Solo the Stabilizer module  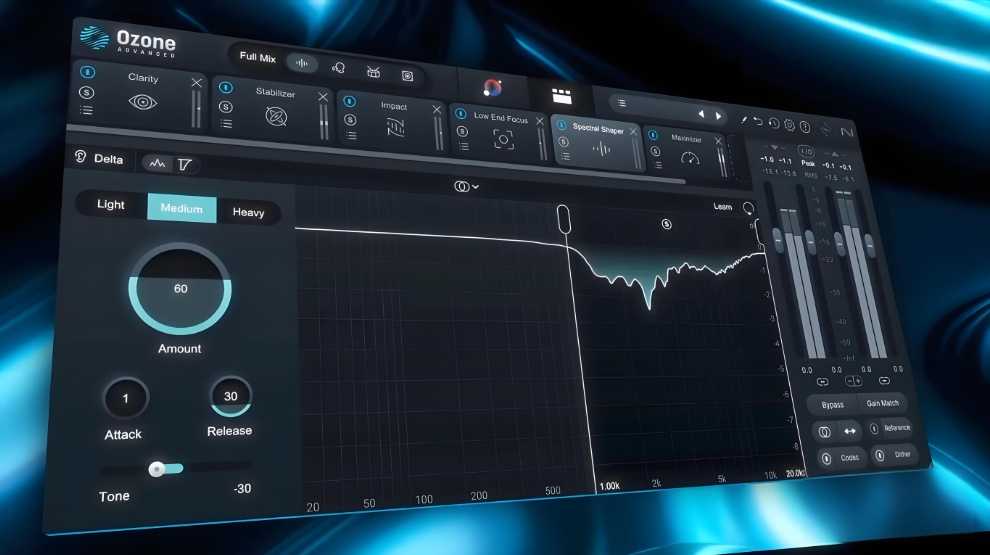[x=226, y=107]
